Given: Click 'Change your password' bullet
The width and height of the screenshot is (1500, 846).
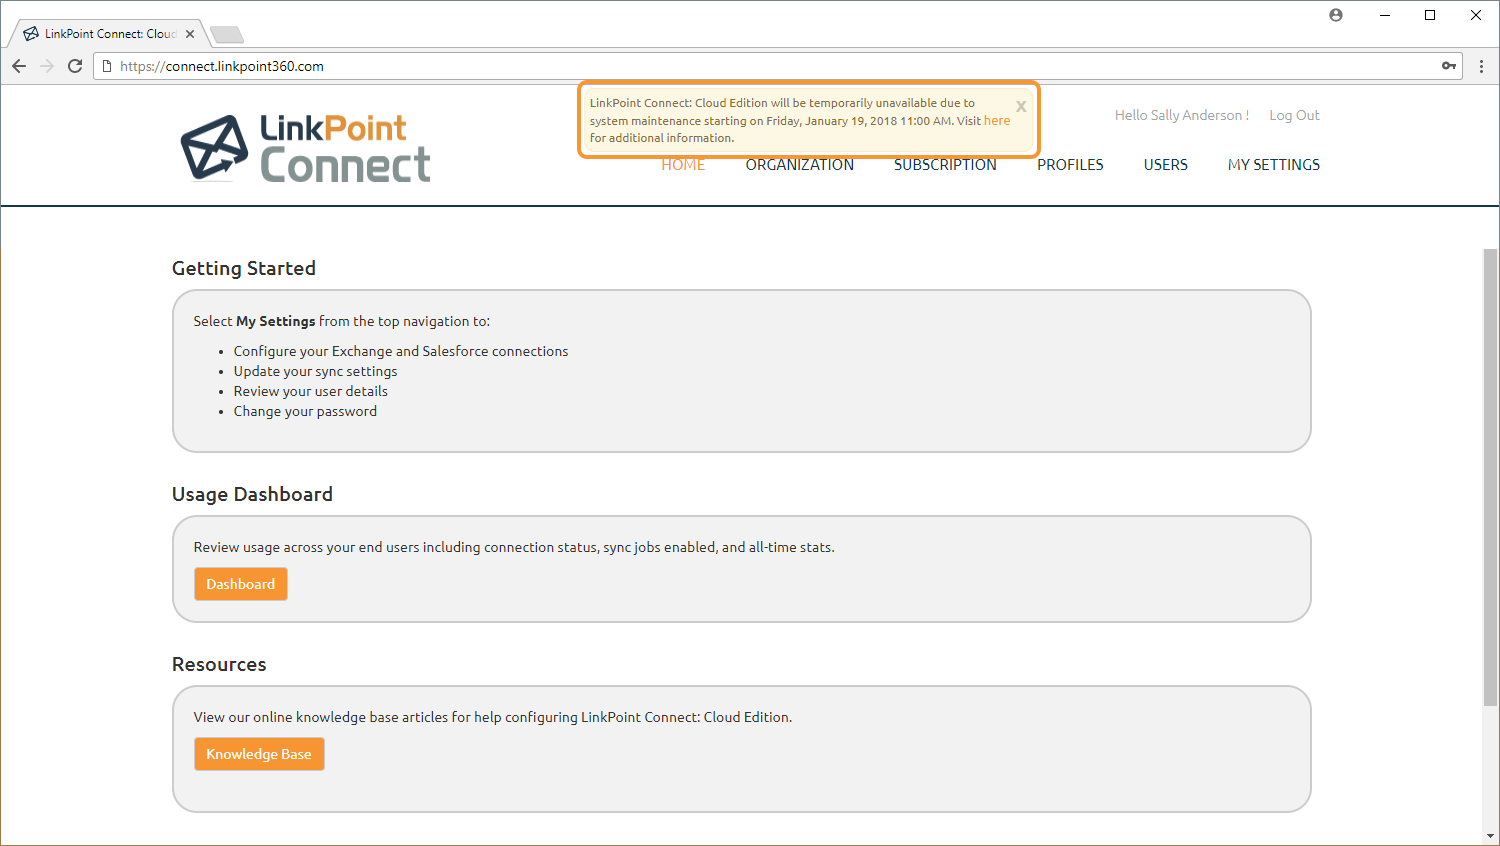Looking at the screenshot, I should [x=305, y=411].
